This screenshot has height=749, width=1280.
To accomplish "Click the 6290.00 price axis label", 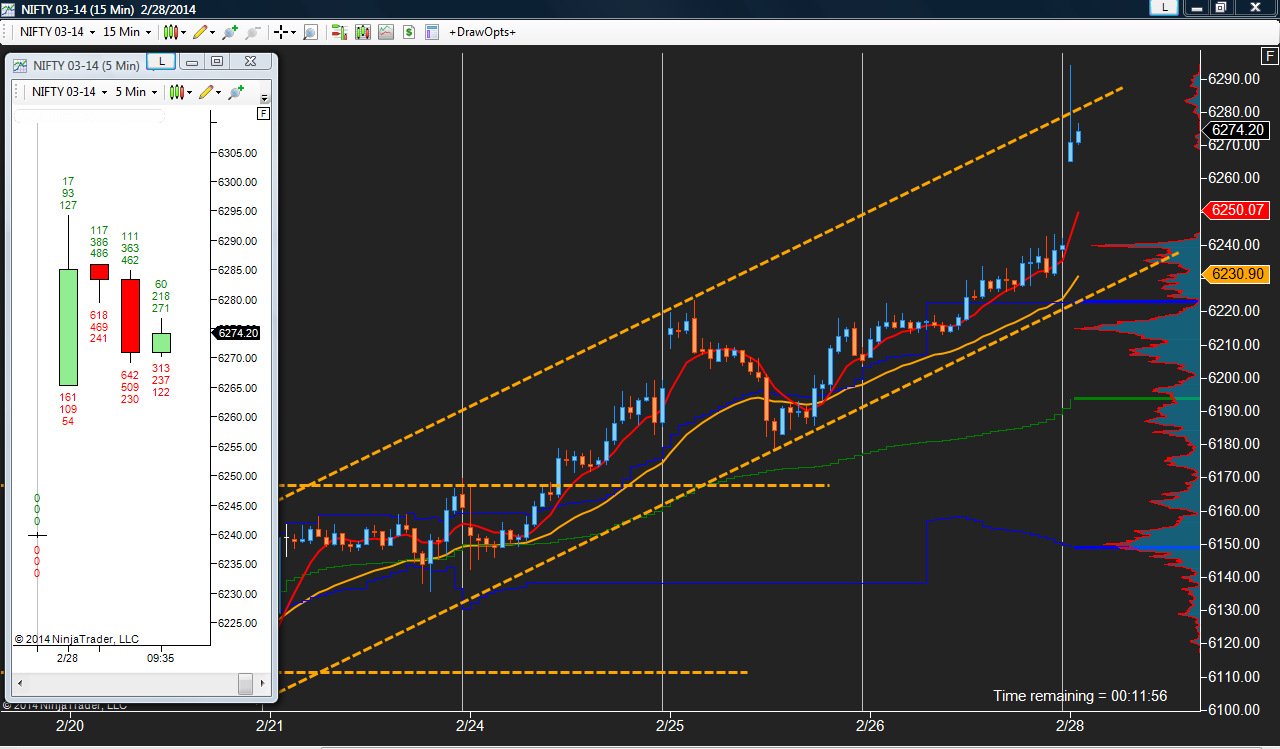I will (1235, 79).
